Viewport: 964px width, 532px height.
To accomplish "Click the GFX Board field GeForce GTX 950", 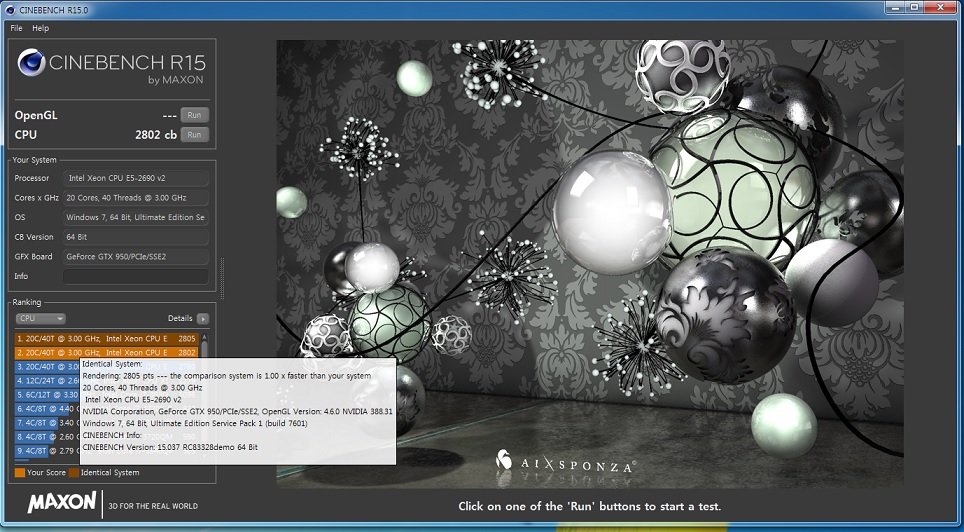I will click(x=136, y=256).
